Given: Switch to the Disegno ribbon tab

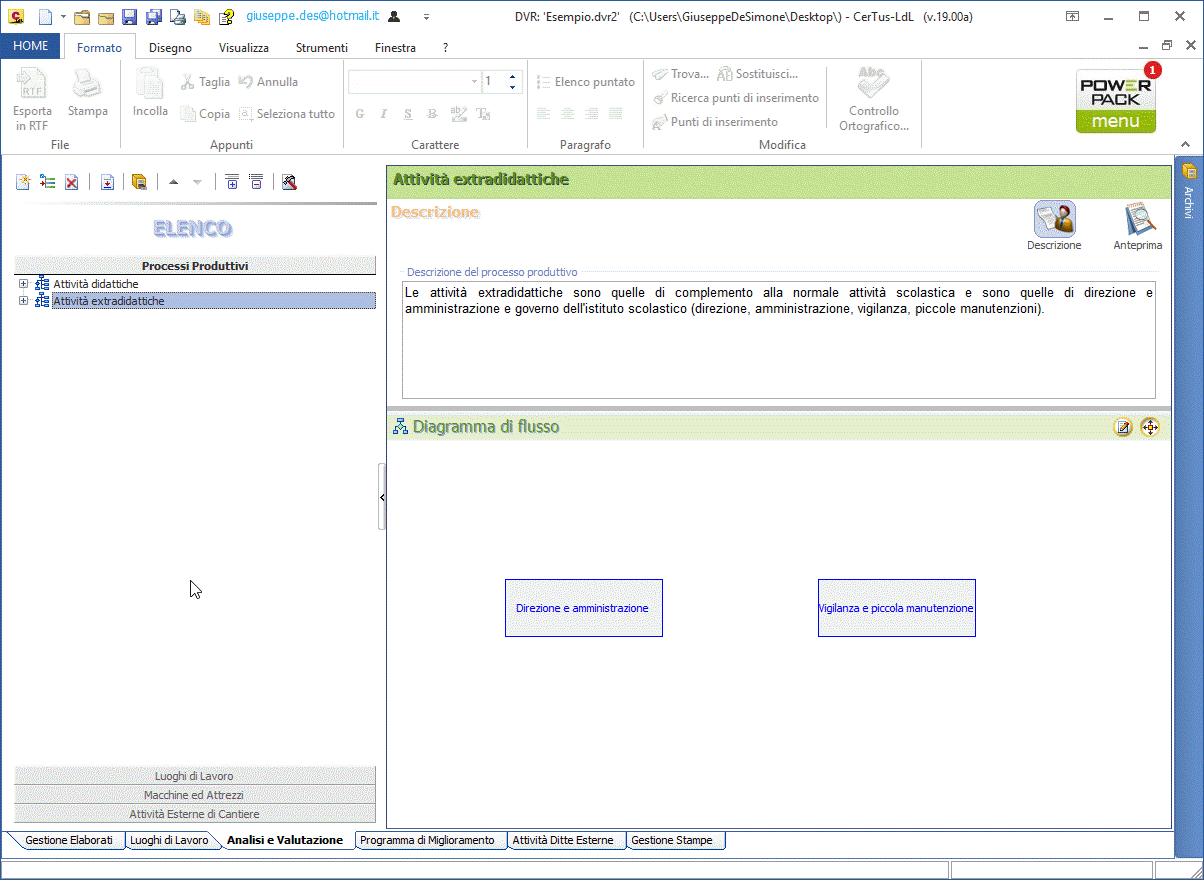Looking at the screenshot, I should pyautogui.click(x=170, y=48).
